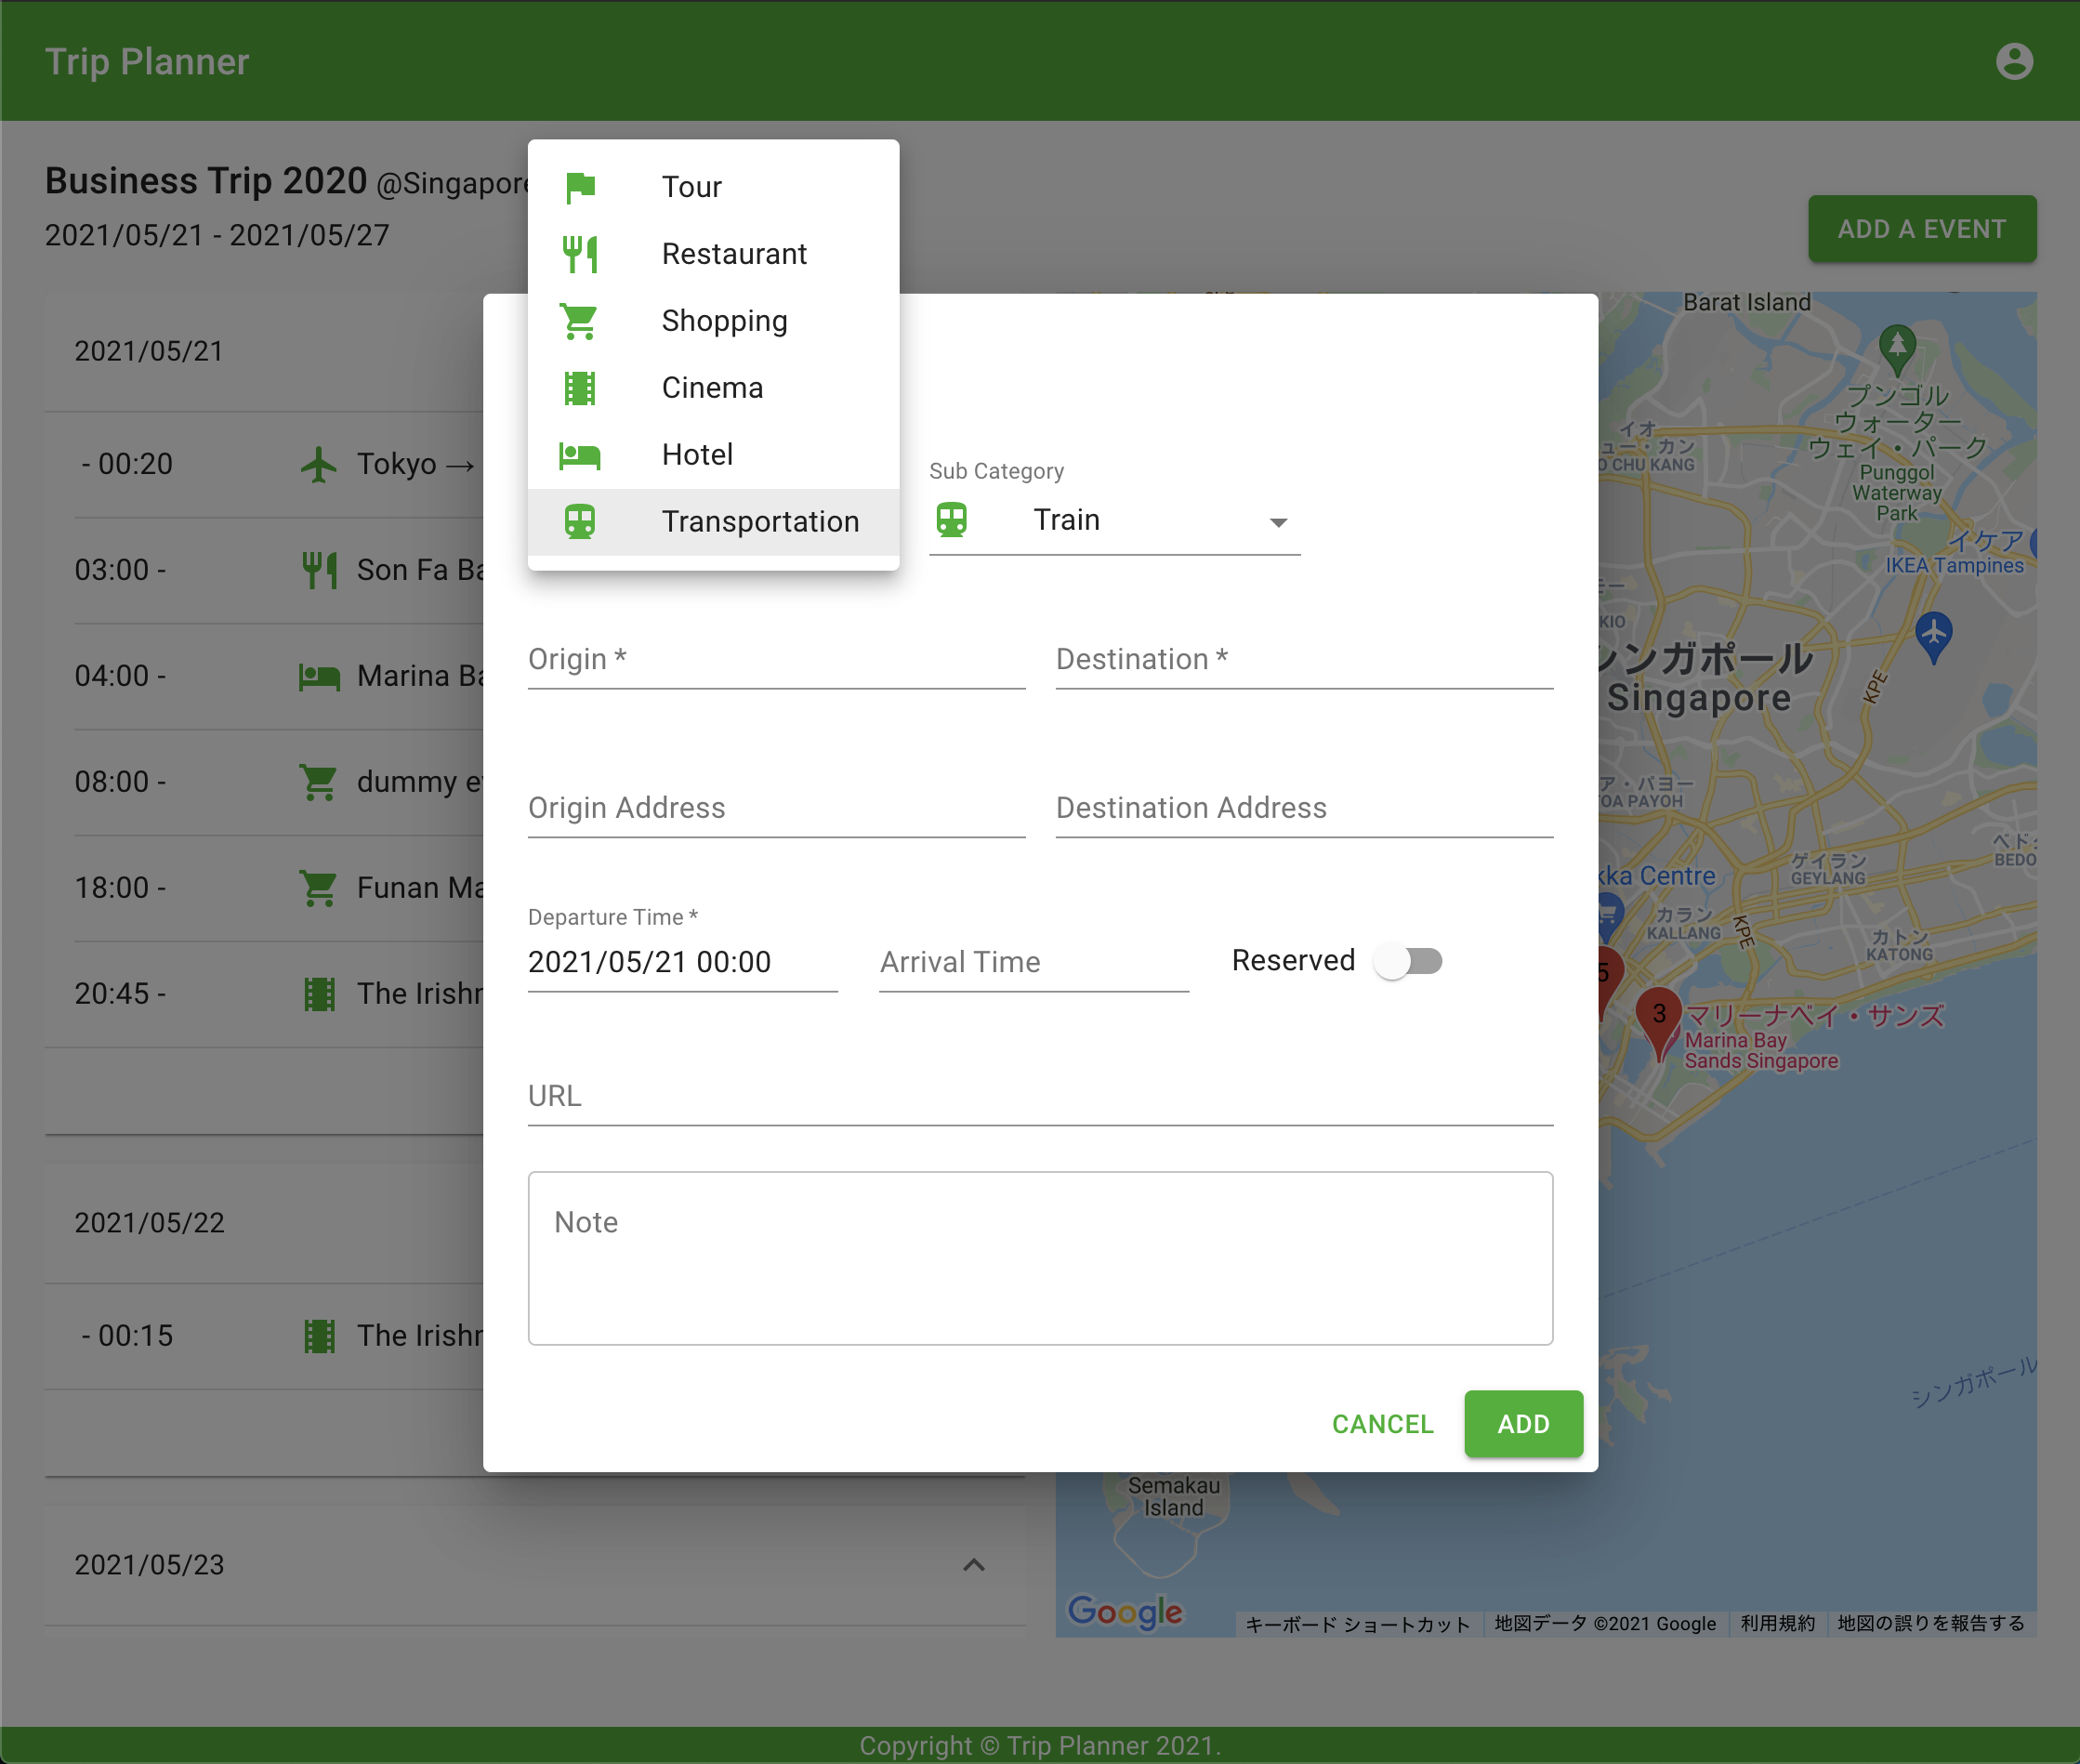Image resolution: width=2080 pixels, height=1764 pixels.
Task: Click the CANCEL button
Action: pos(1383,1424)
